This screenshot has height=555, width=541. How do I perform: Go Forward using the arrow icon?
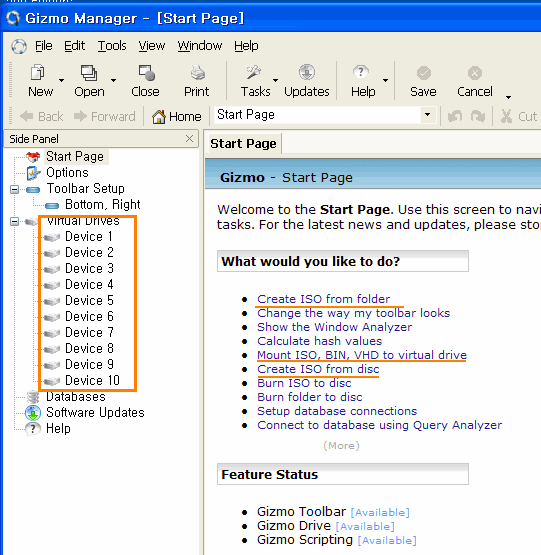[x=80, y=116]
